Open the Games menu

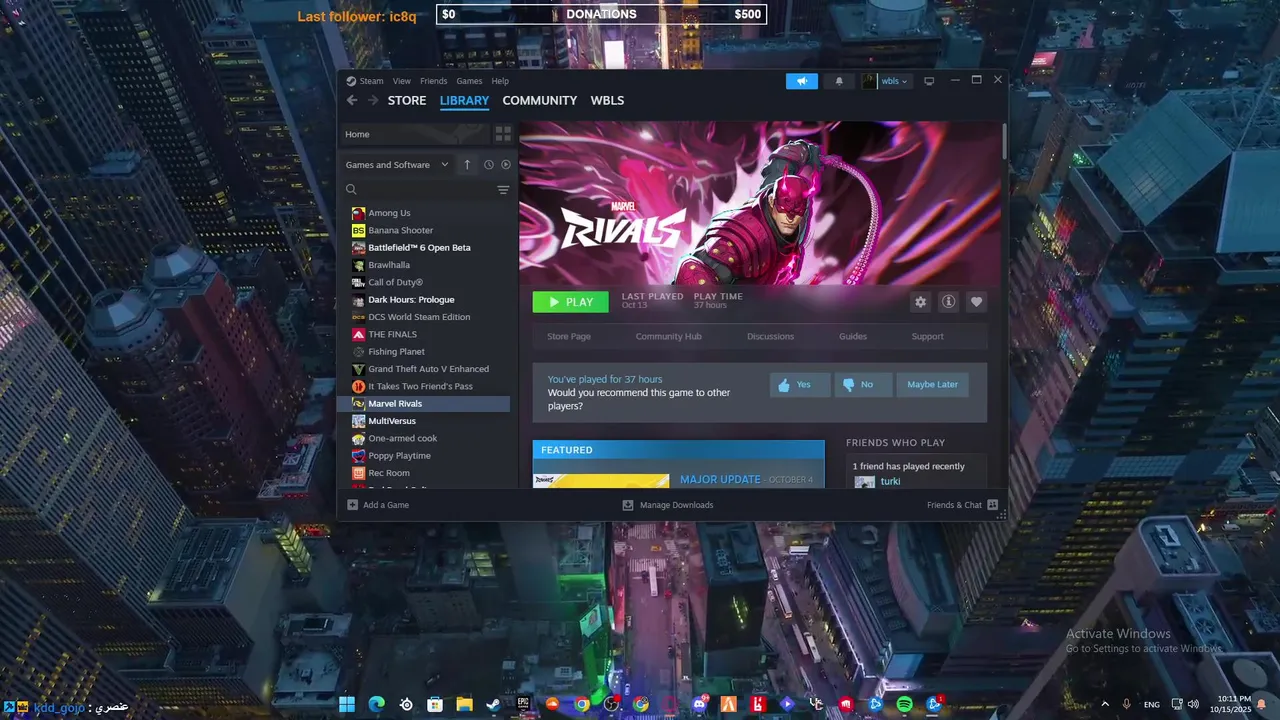click(469, 81)
